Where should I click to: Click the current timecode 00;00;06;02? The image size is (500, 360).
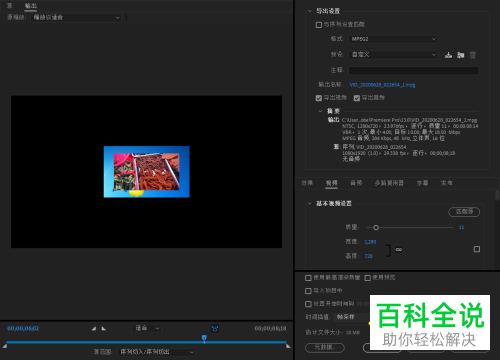click(23, 328)
